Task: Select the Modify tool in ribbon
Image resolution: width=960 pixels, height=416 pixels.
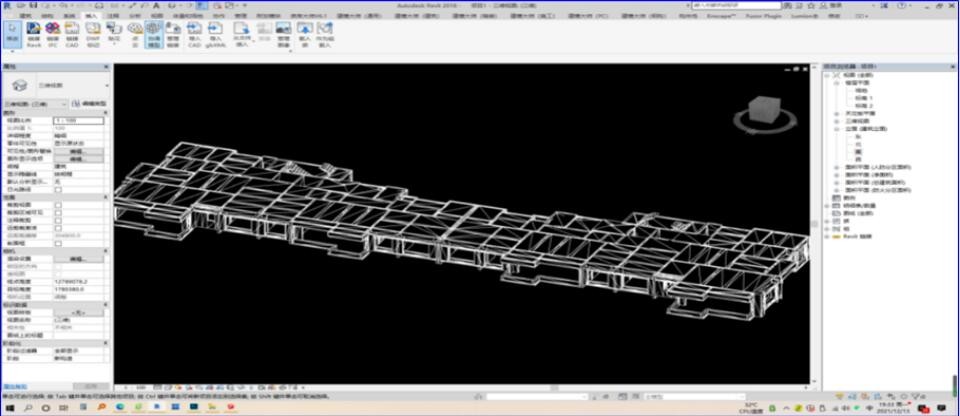Action: [11, 34]
